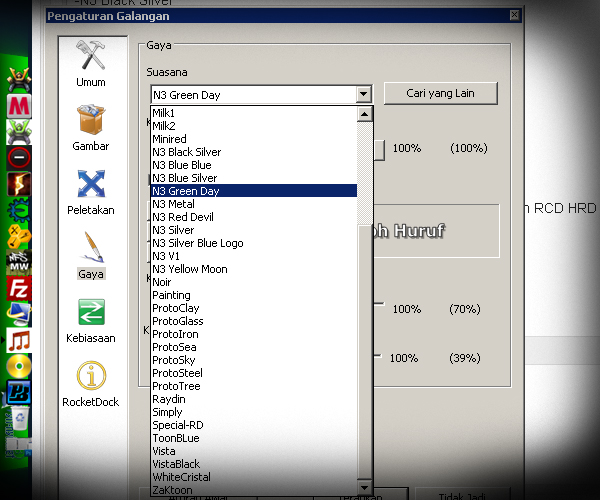The image size is (600, 500).
Task: Pick N3 Blue Blue theme
Action: (254, 165)
